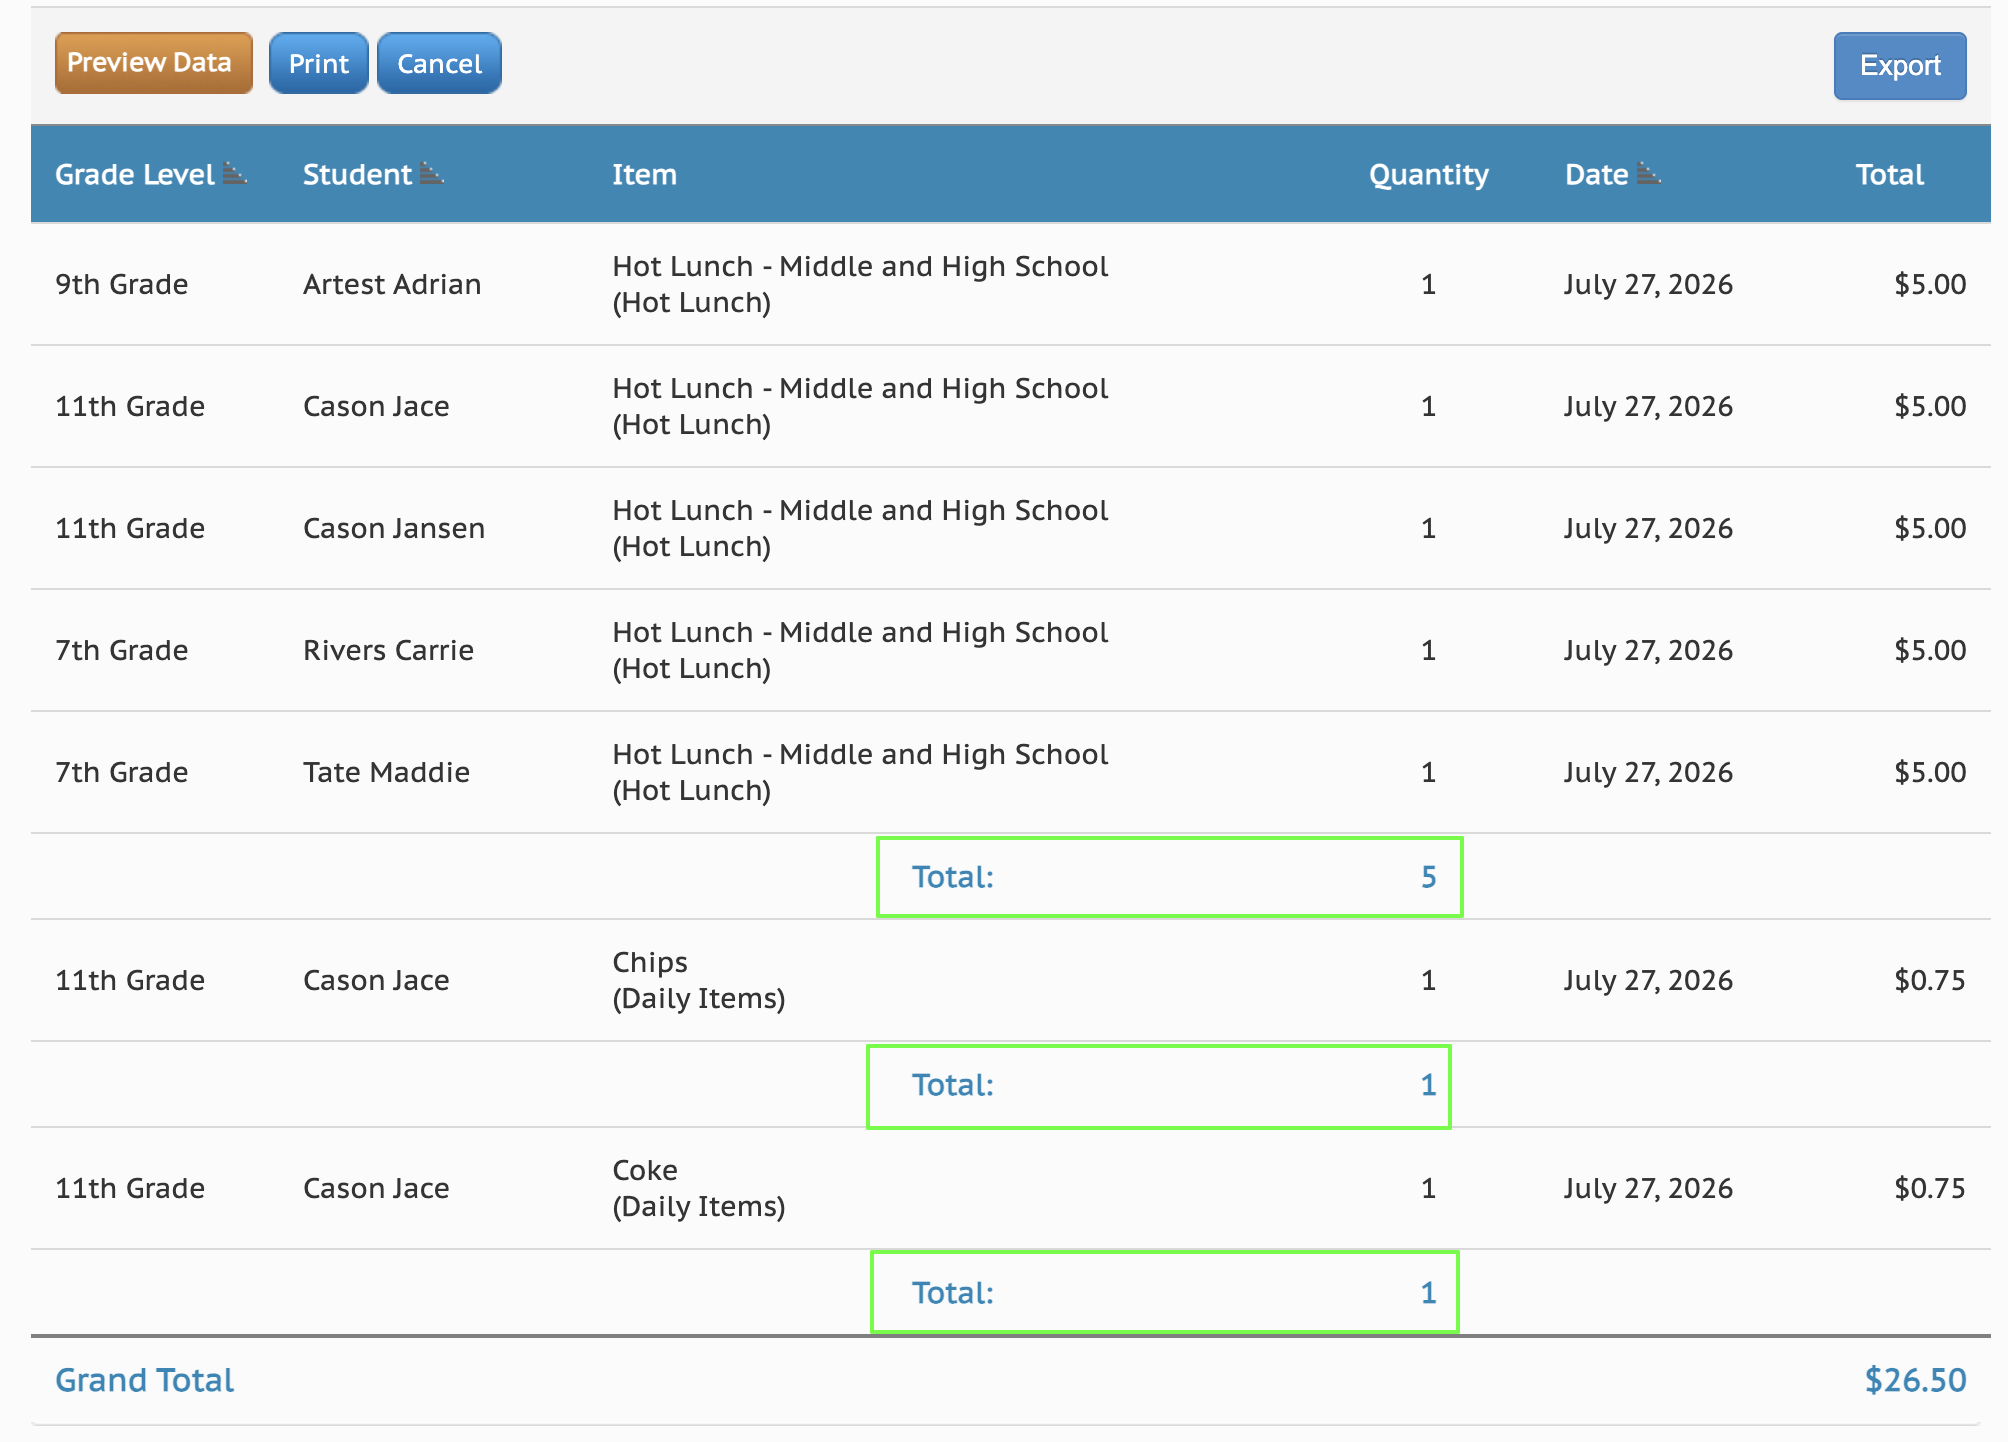
Task: Sort by Grade Level sort icon
Action: click(235, 173)
